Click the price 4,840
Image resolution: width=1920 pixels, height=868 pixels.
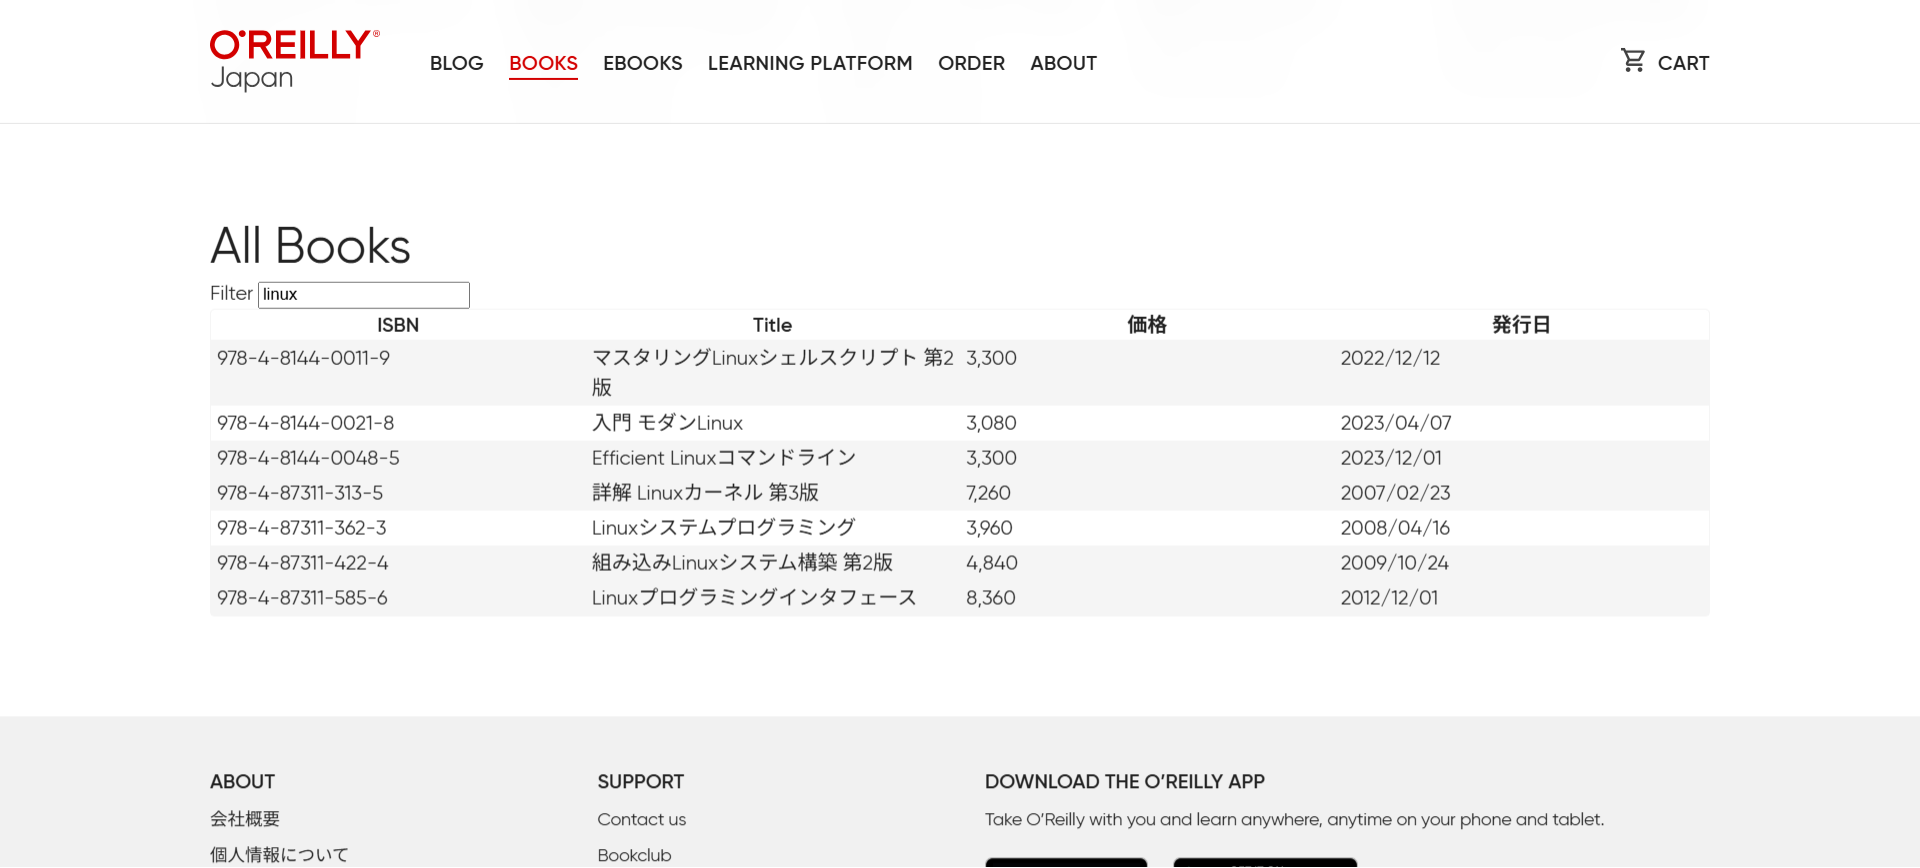(x=992, y=563)
